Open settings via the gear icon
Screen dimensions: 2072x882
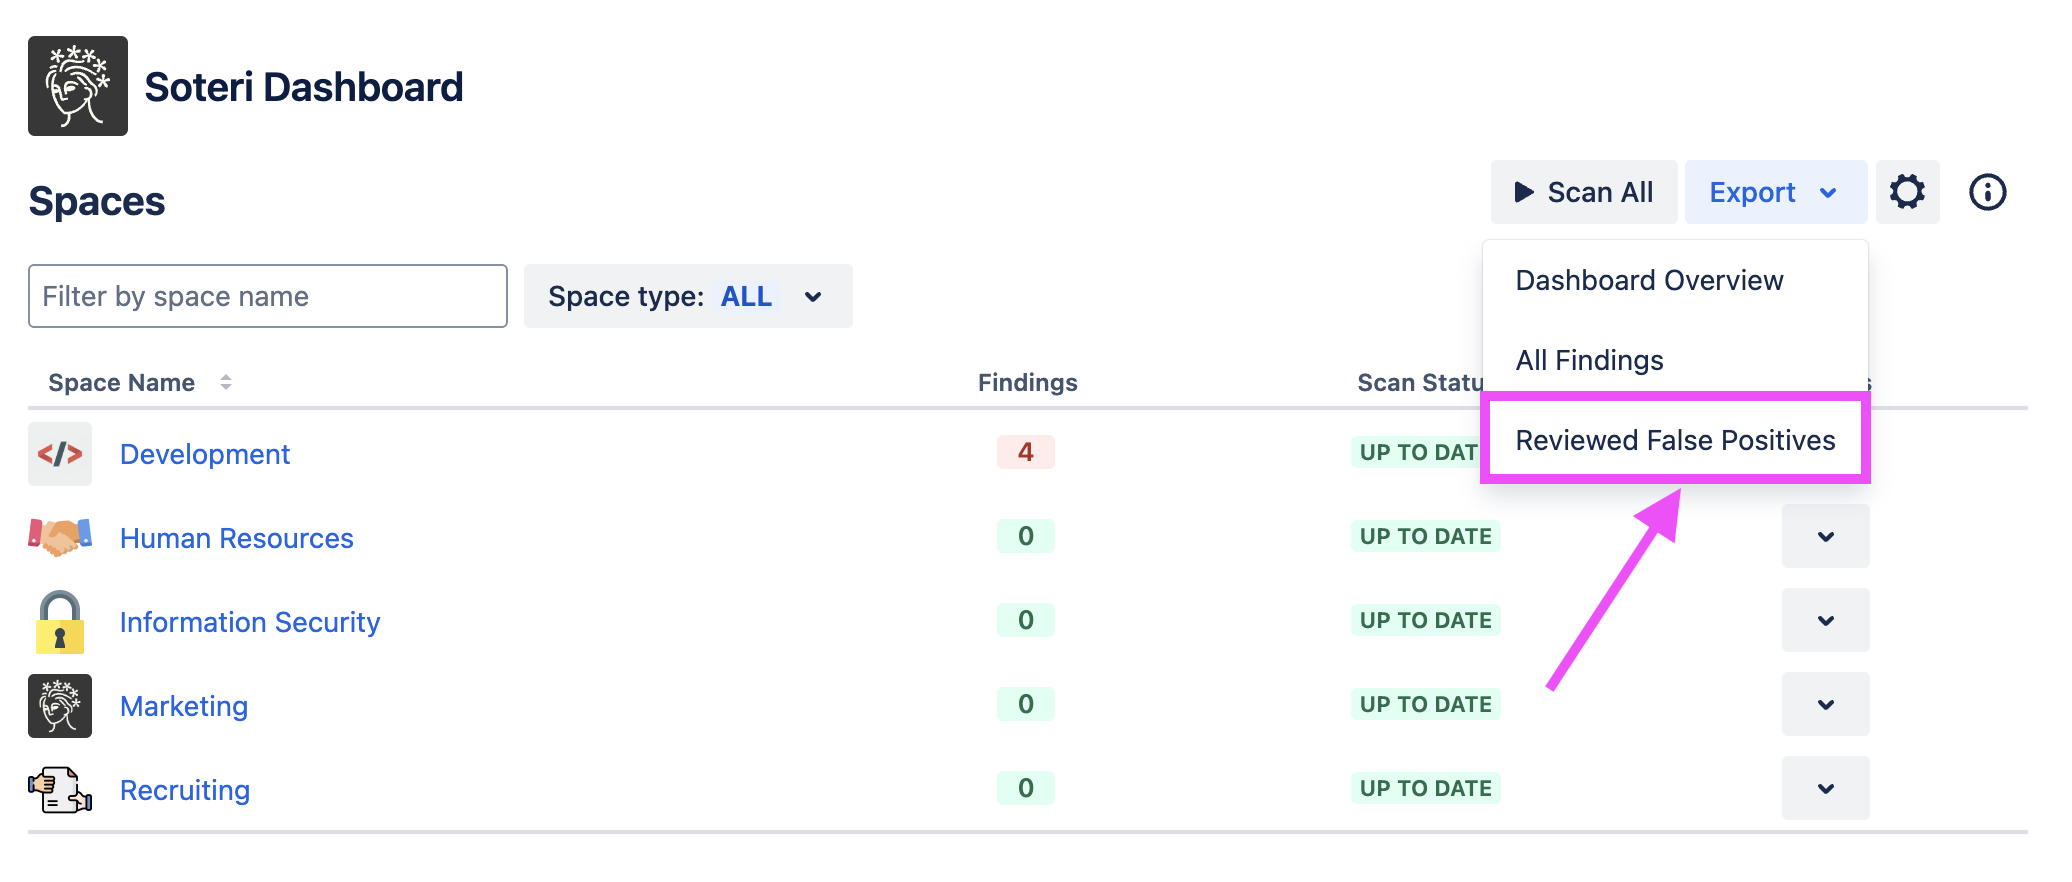[x=1907, y=192]
